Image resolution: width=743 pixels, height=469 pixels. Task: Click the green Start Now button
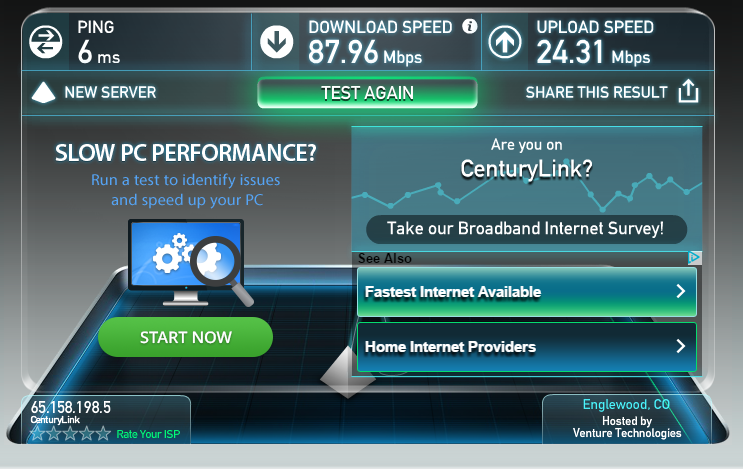(x=185, y=337)
